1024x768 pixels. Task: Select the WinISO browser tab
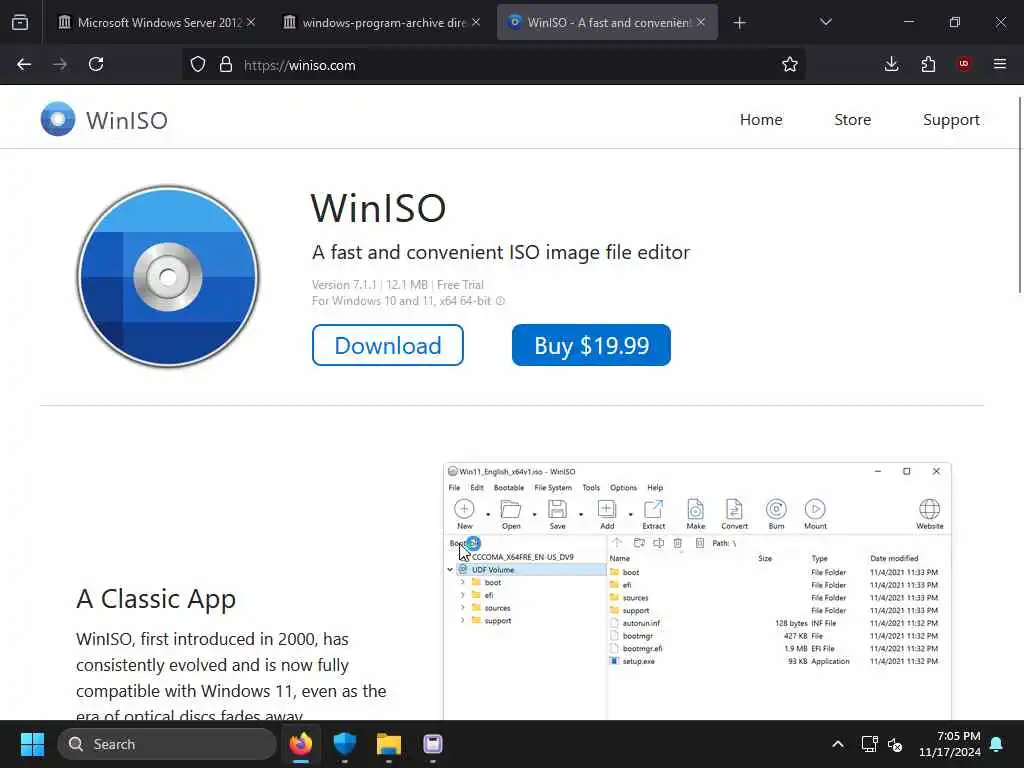point(607,22)
